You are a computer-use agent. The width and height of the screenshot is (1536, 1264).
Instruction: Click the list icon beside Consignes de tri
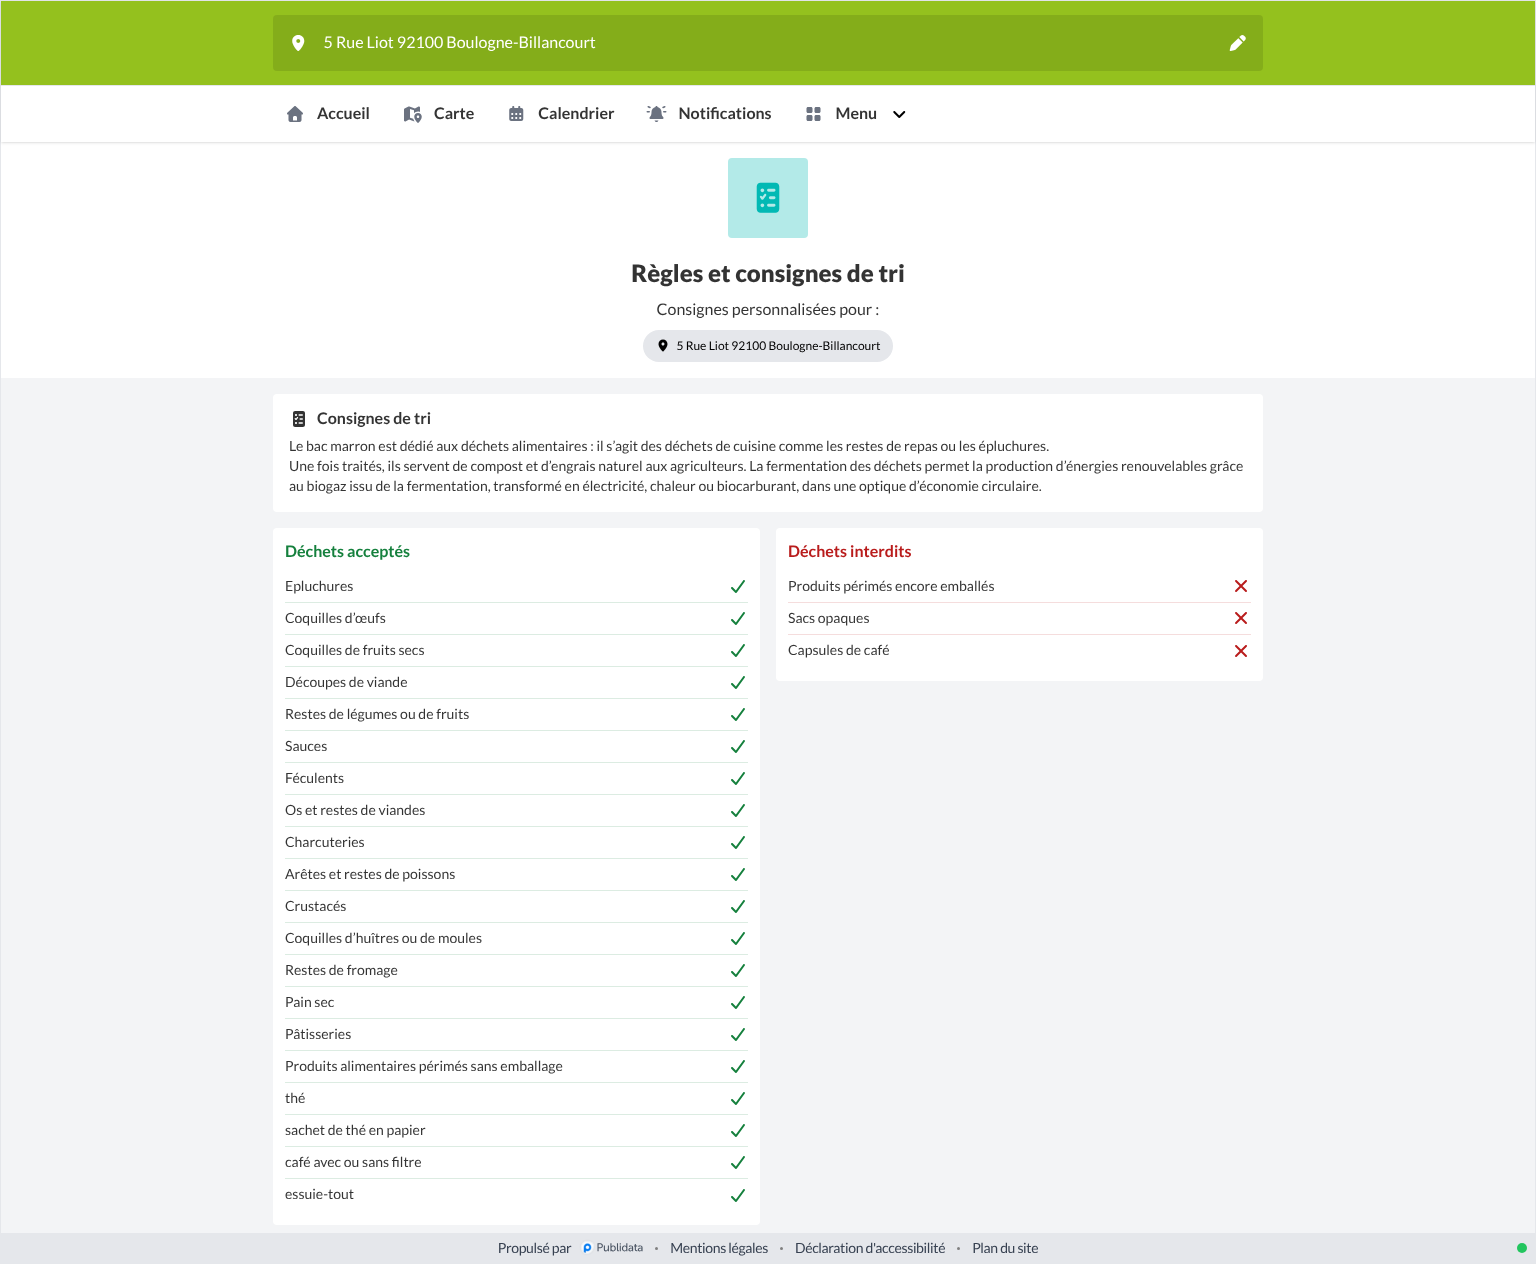point(299,419)
